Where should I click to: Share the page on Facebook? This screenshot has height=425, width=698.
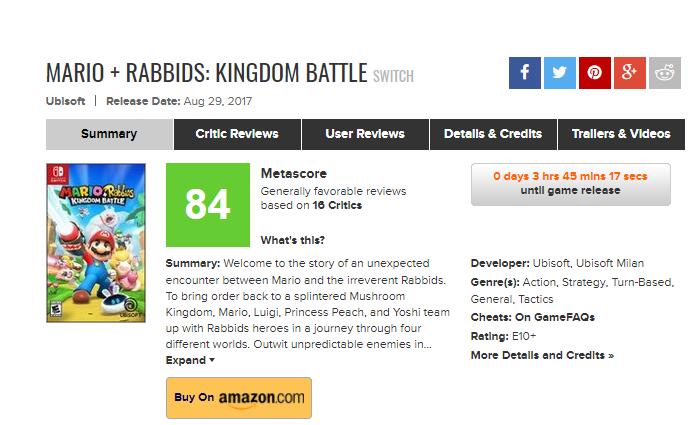coord(525,73)
